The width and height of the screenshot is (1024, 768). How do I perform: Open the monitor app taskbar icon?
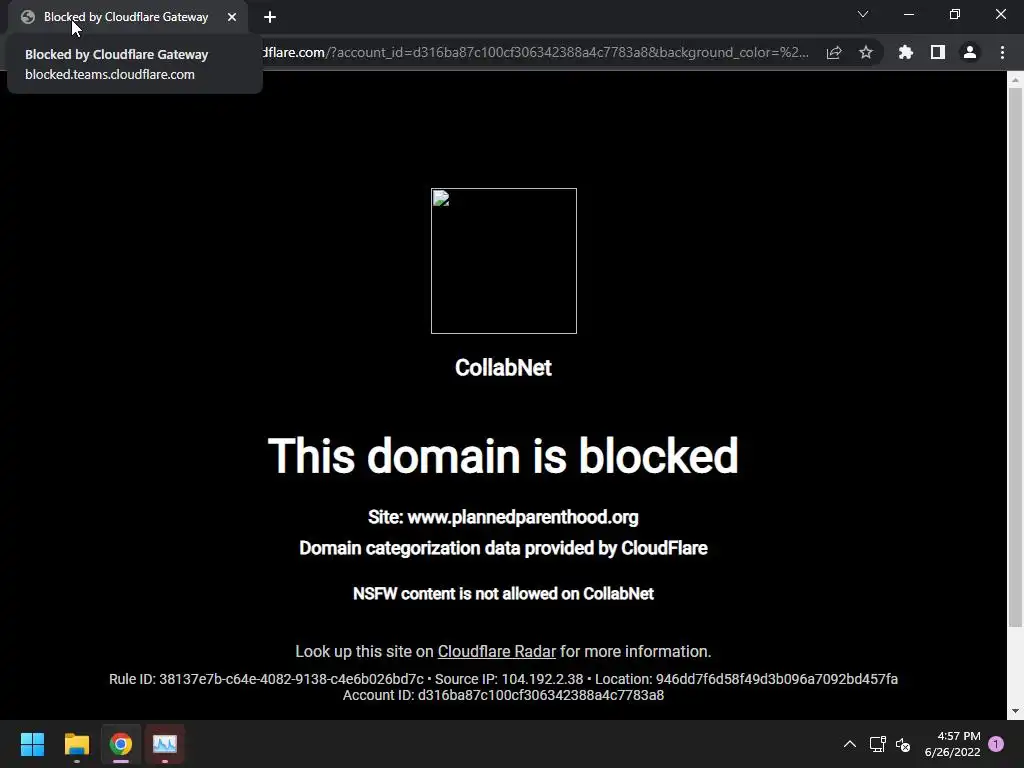pos(165,744)
